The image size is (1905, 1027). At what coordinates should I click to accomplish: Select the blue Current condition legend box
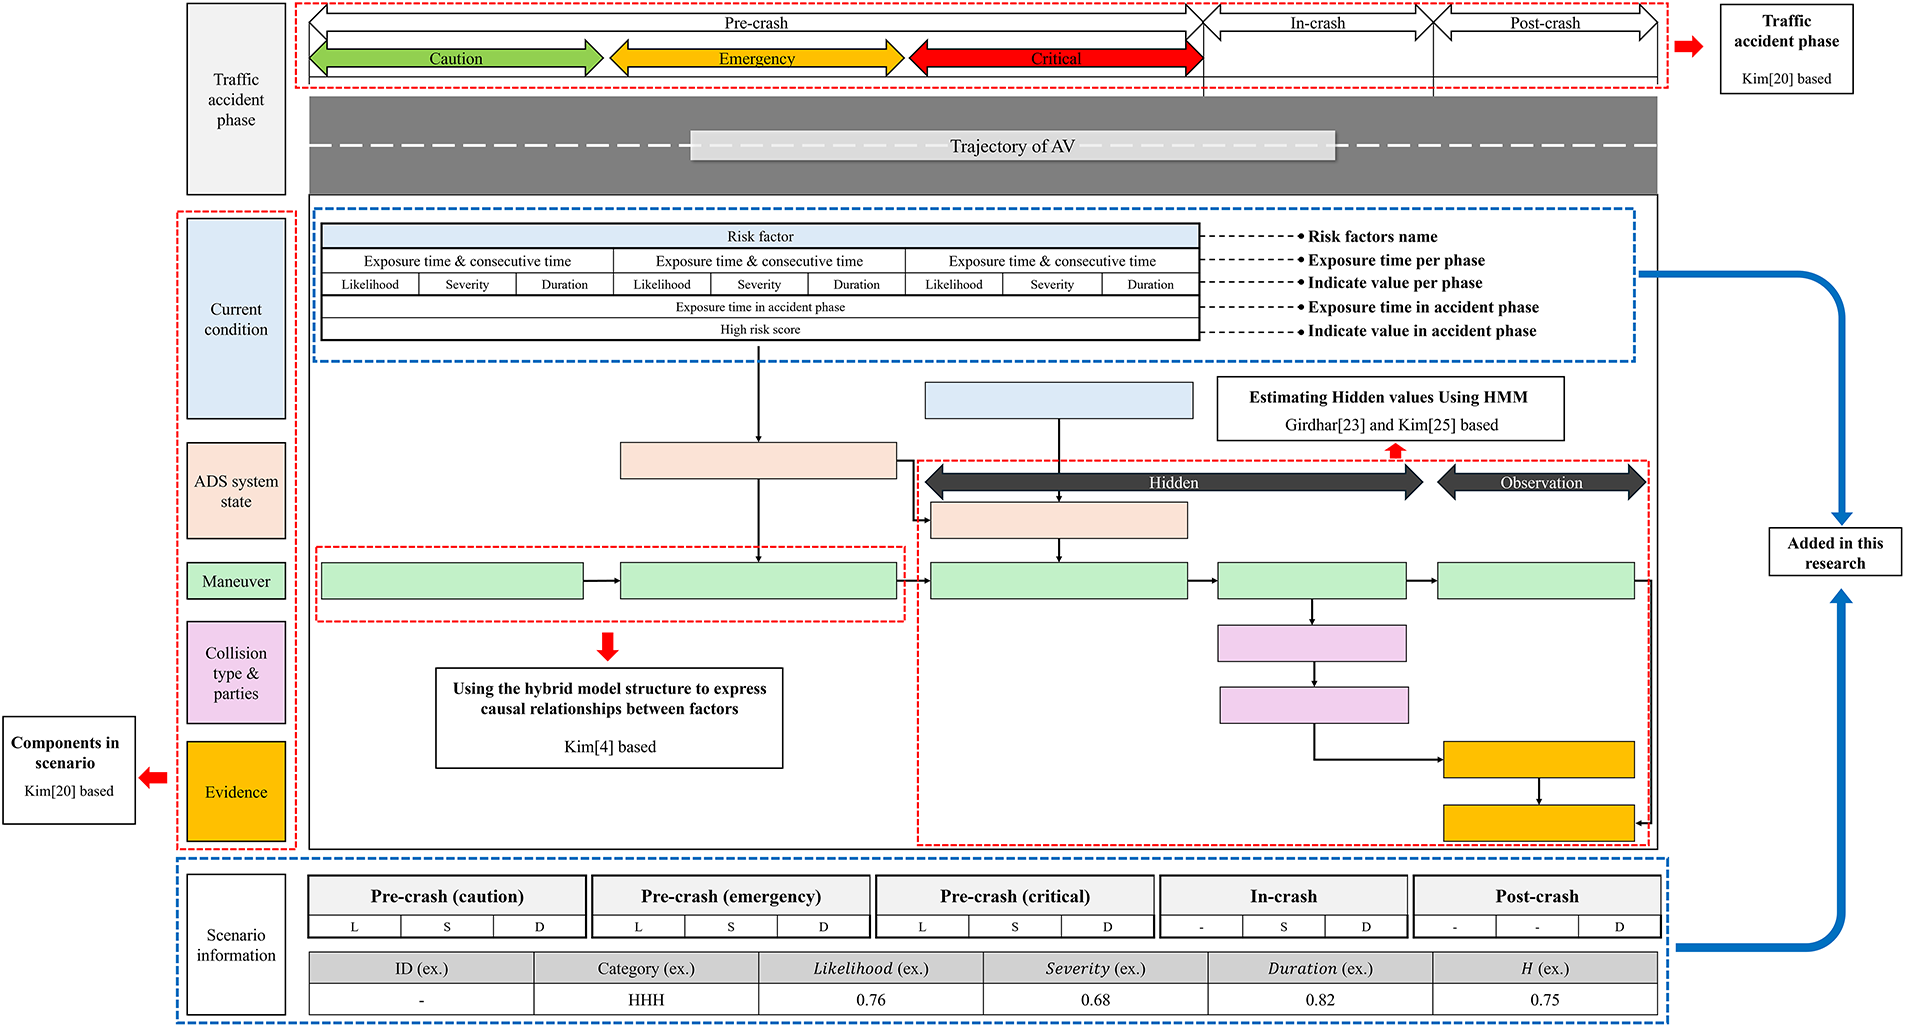tap(236, 319)
